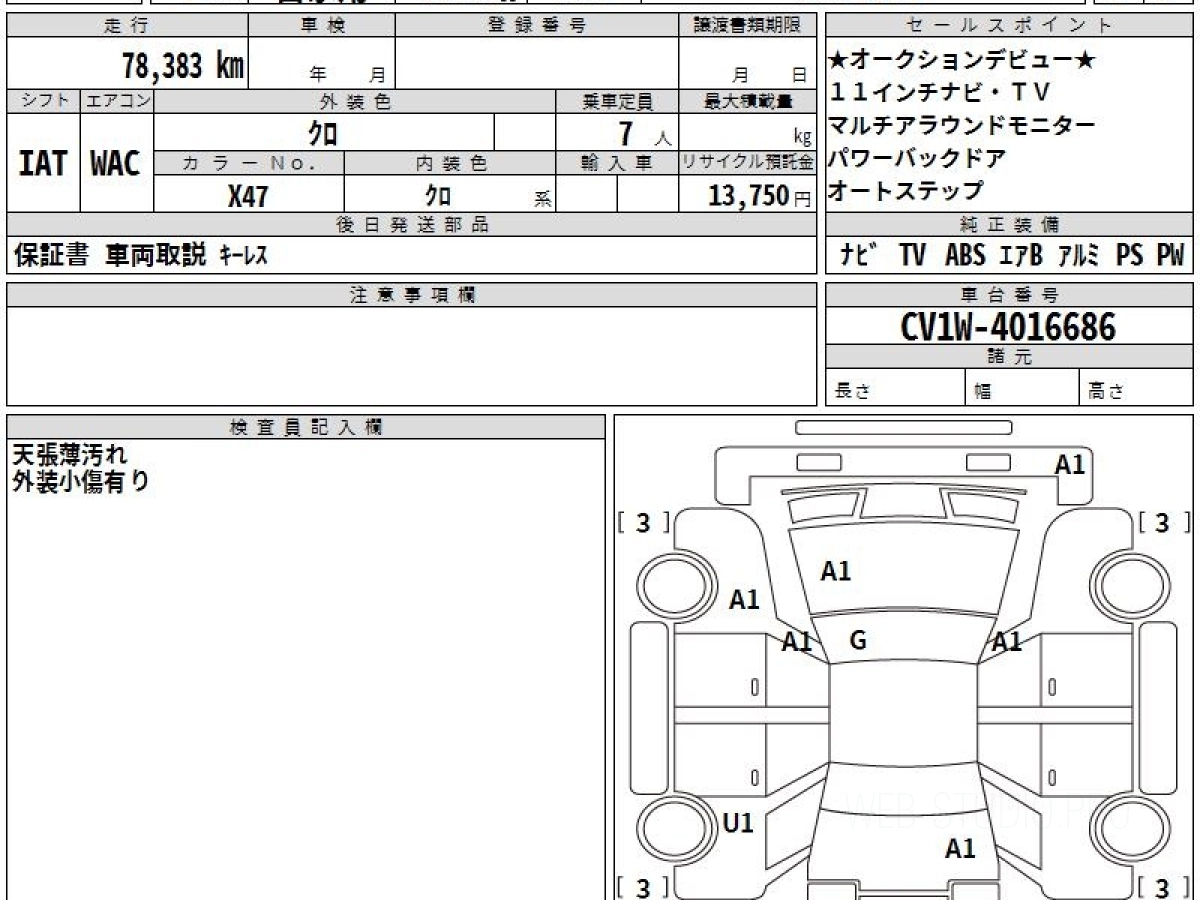
Task: Click the A1 mark on rear panel
Action: 960,849
